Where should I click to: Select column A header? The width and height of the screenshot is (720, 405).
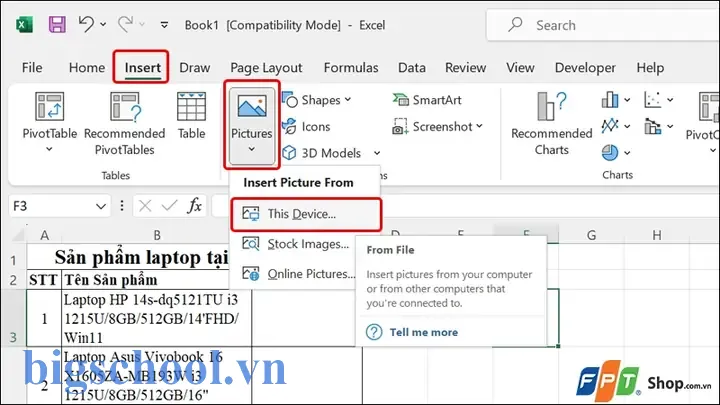pyautogui.click(x=44, y=235)
